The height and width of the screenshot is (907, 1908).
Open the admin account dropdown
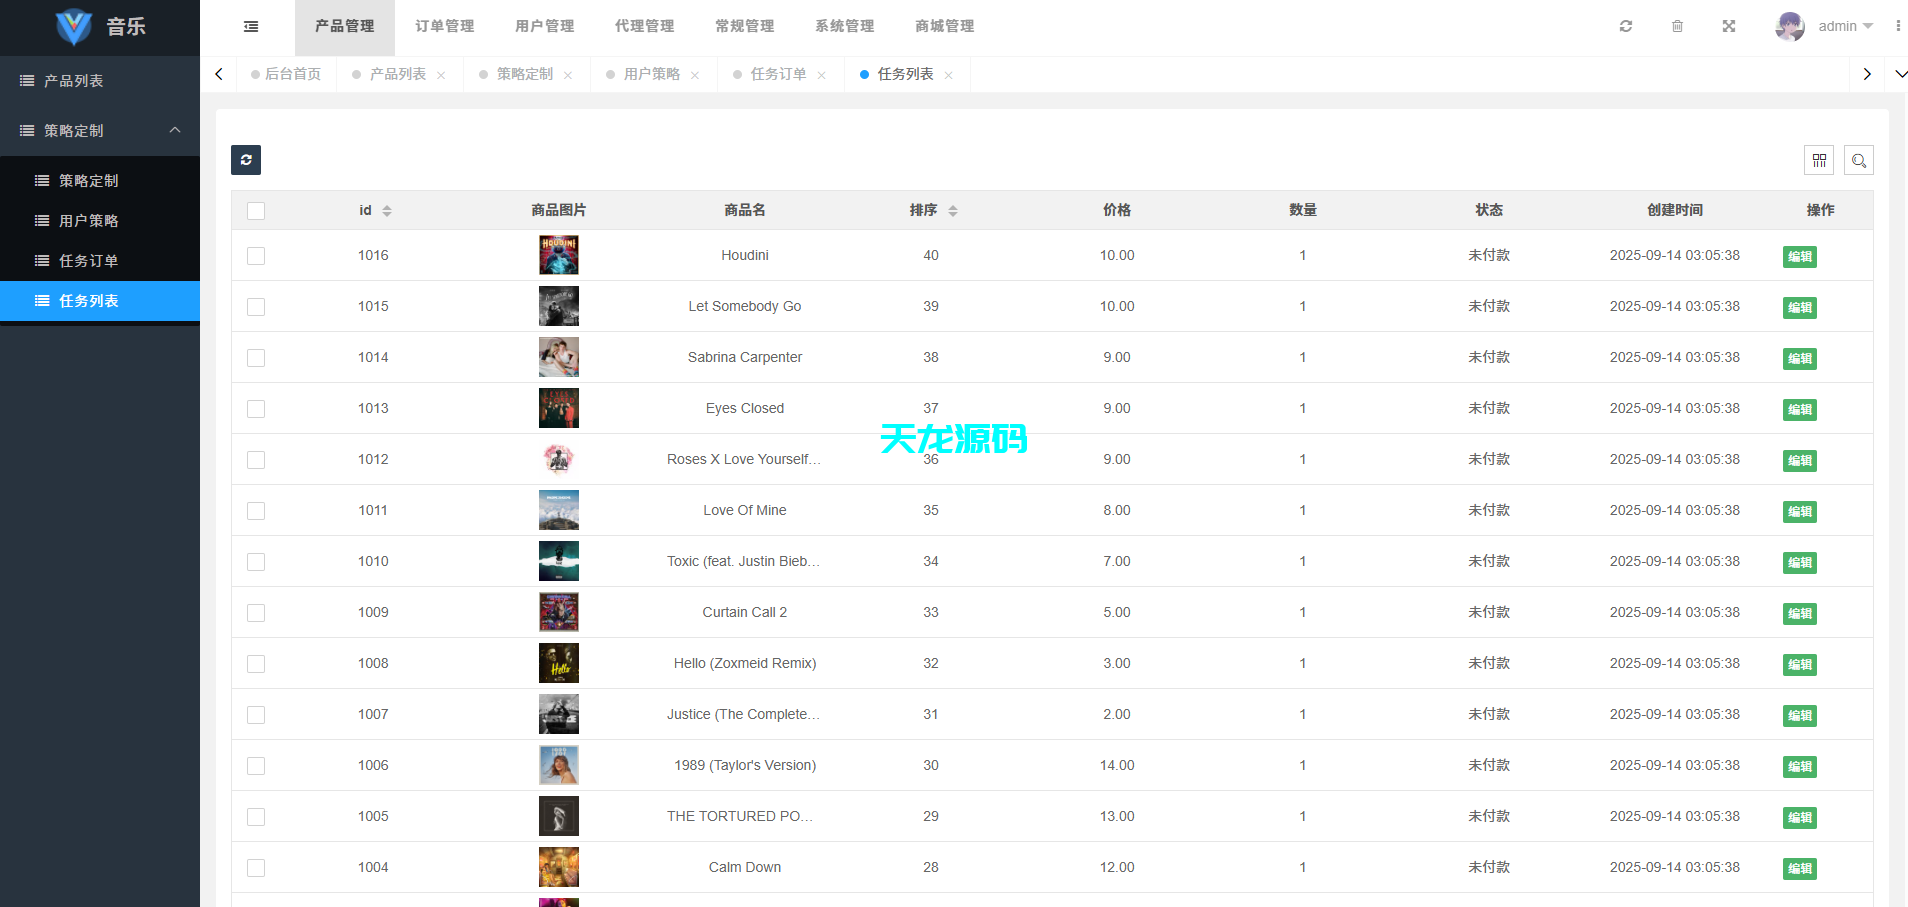[1840, 26]
